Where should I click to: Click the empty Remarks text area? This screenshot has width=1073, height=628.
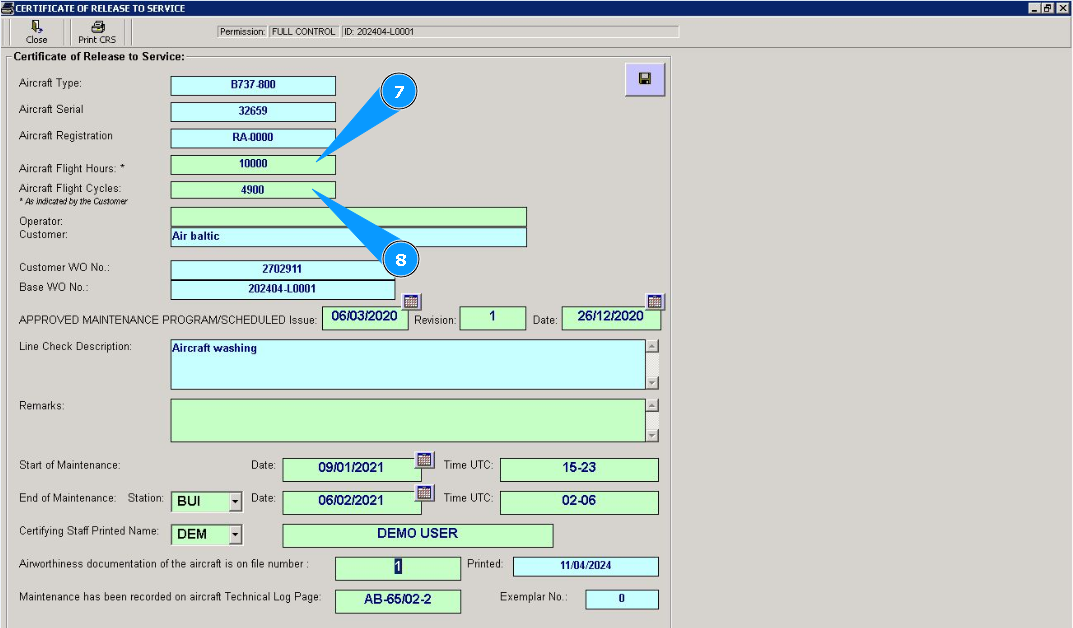(408, 420)
